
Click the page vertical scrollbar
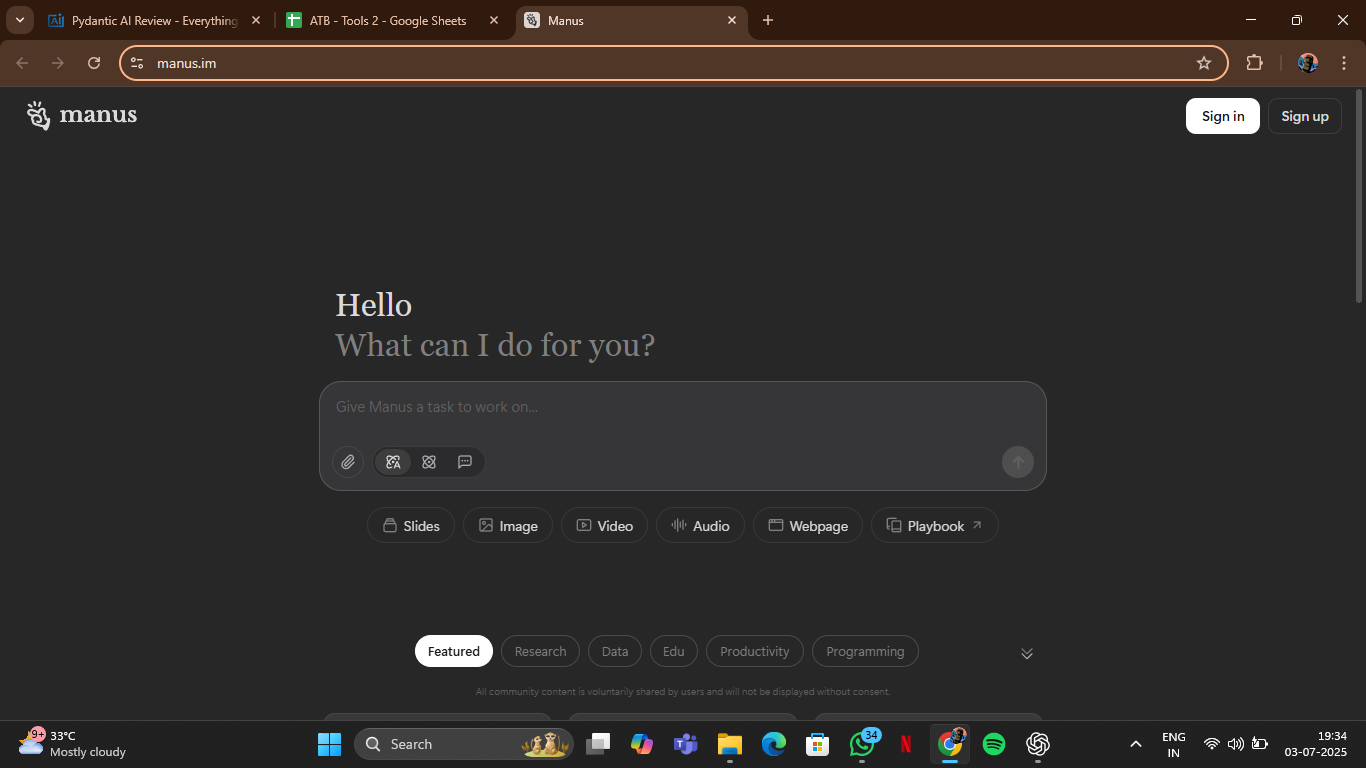tap(1359, 196)
